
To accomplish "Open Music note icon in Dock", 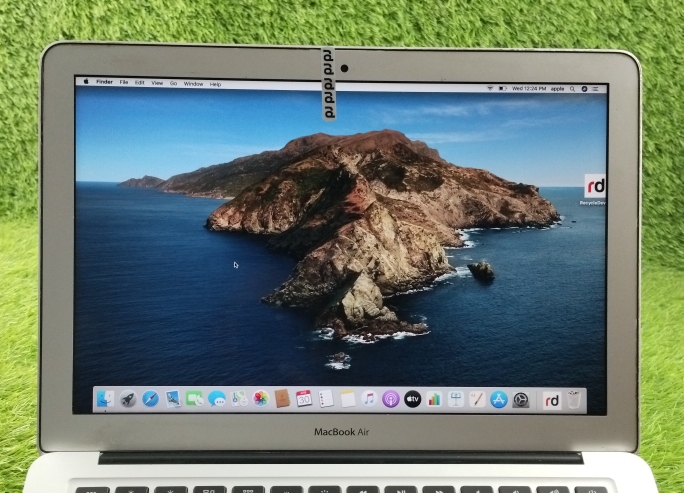I will tap(369, 399).
